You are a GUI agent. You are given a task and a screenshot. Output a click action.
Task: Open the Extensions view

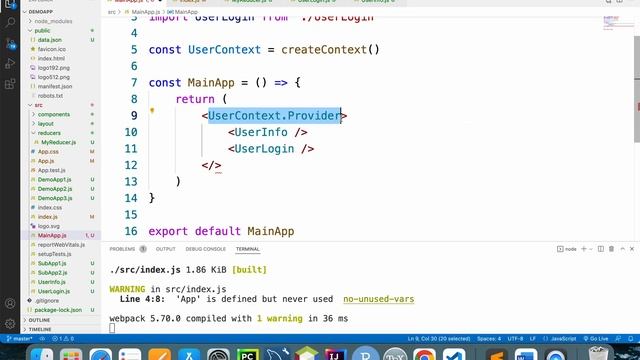coord(10,84)
